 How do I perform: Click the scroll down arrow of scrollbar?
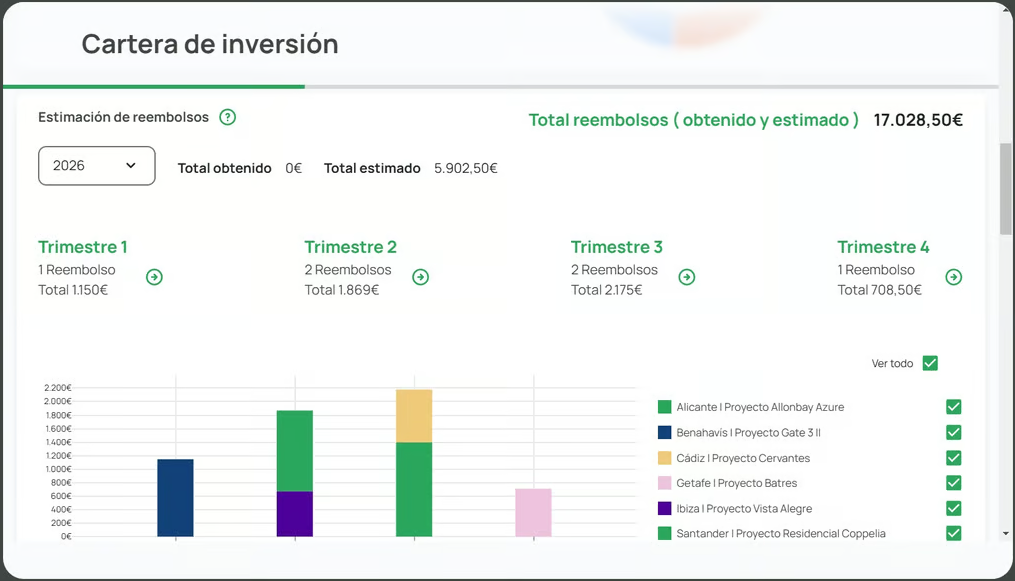tap(1006, 534)
